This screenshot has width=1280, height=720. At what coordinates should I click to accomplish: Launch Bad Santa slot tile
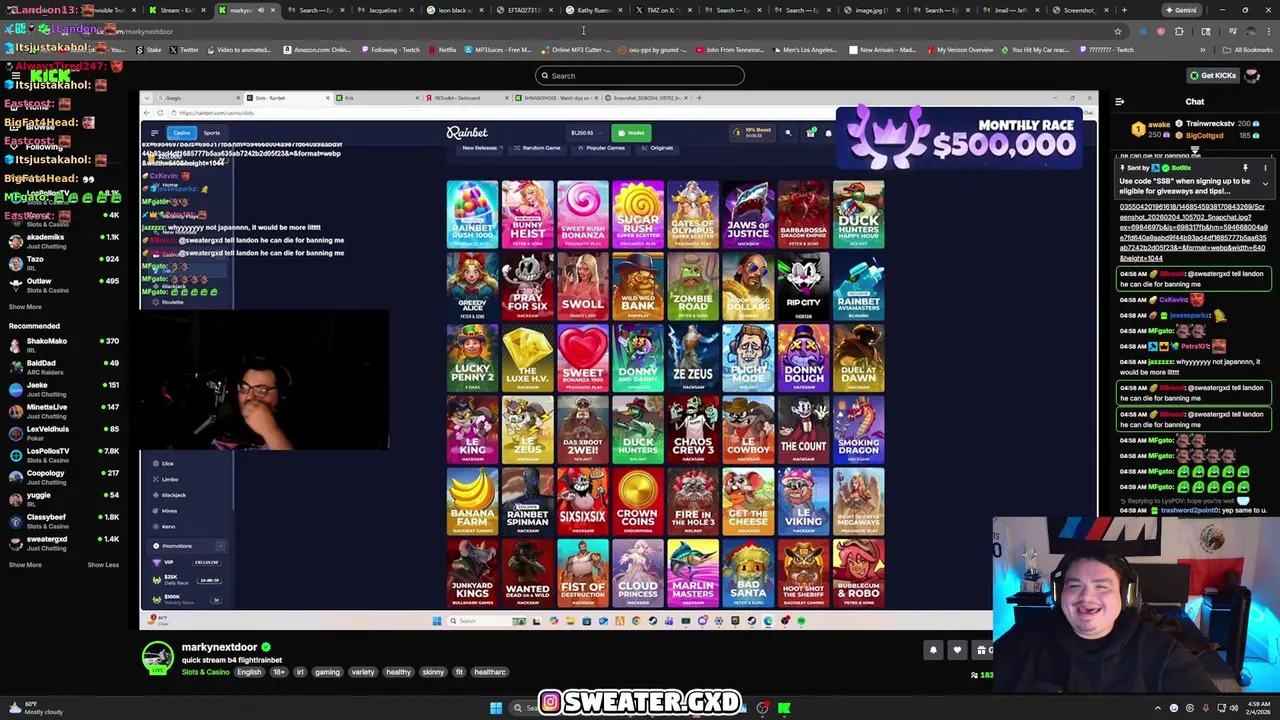click(748, 574)
